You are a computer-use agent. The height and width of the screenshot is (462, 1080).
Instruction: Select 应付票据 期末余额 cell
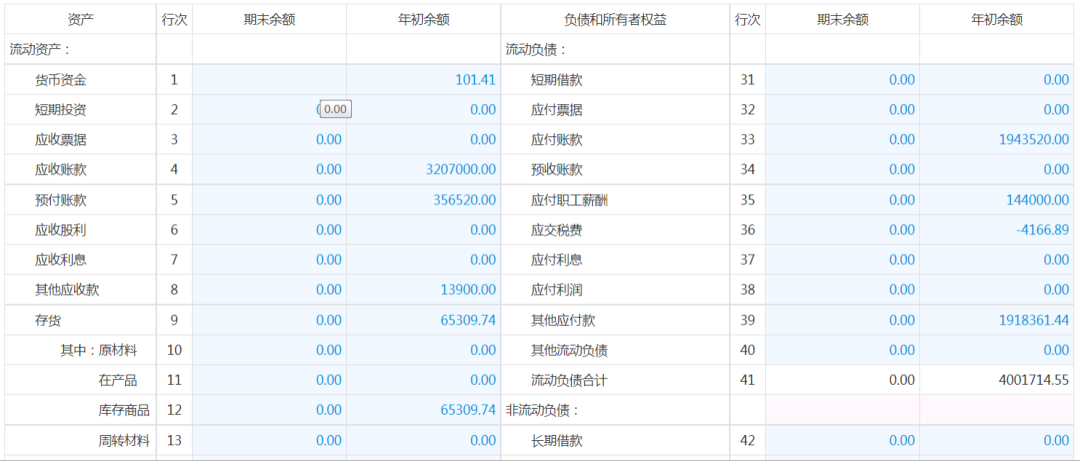[842, 109]
